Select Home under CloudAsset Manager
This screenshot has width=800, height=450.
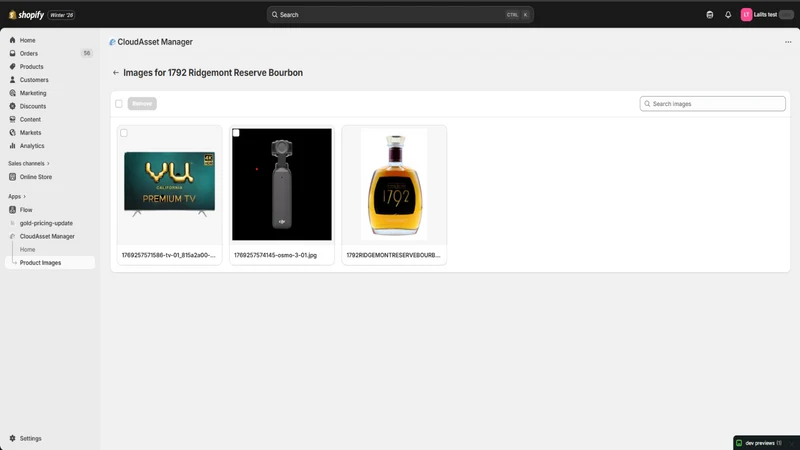28,249
